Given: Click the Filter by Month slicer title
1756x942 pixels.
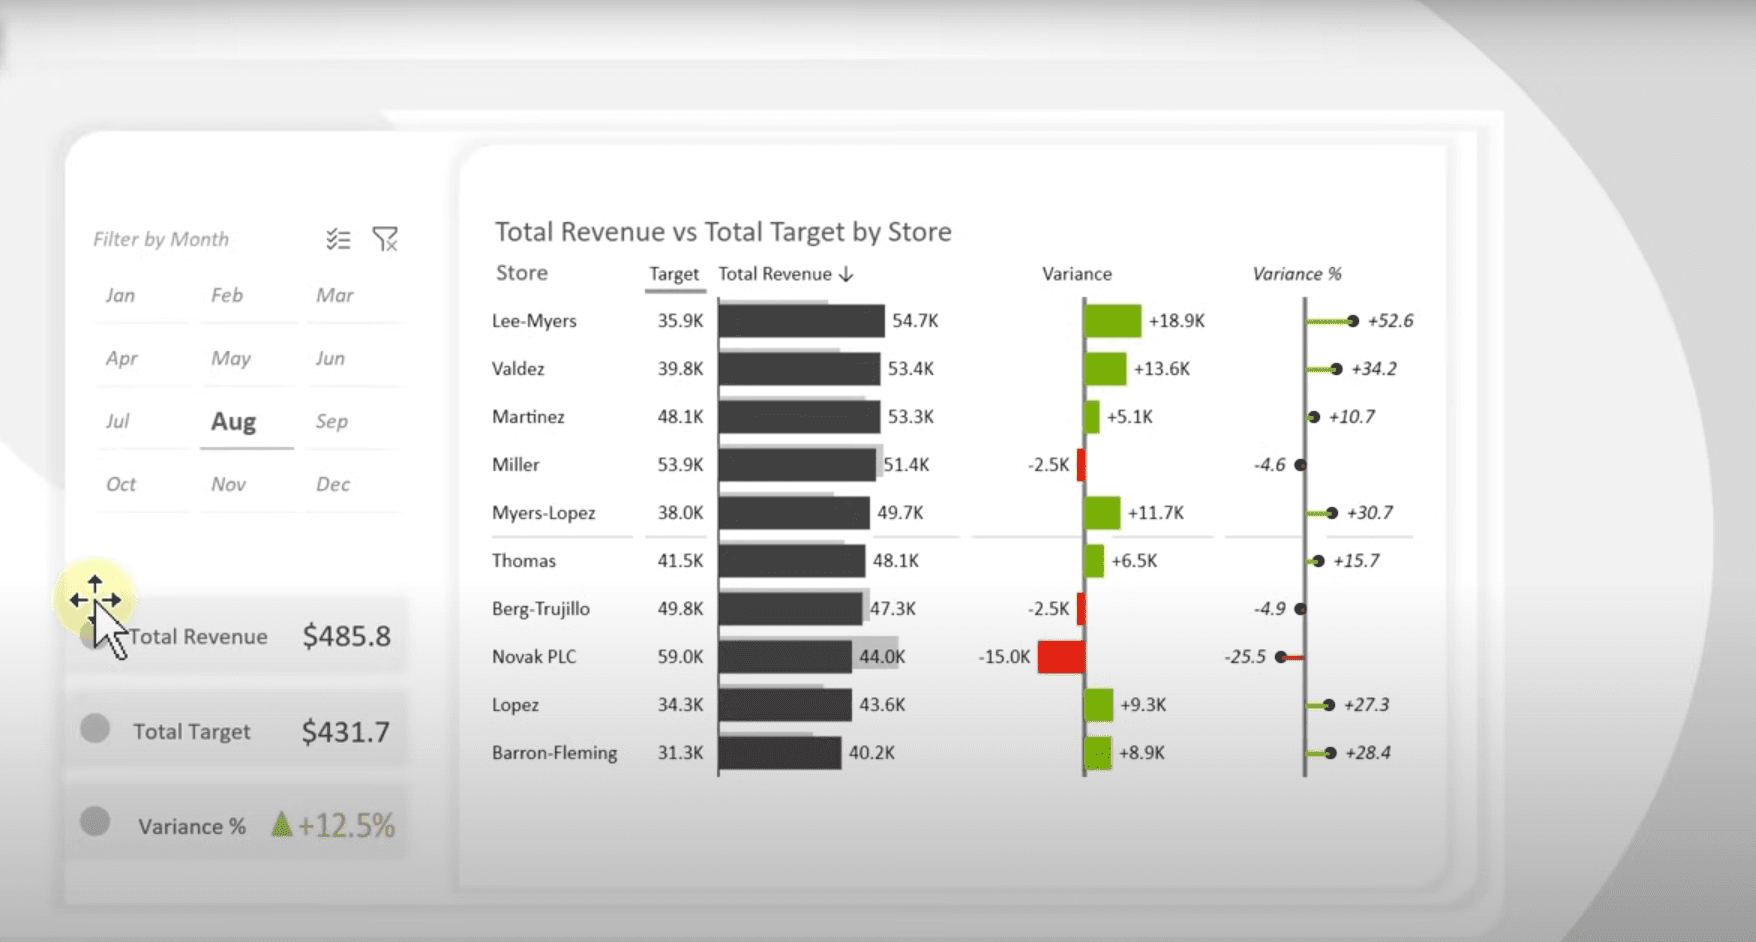Looking at the screenshot, I should click(x=161, y=239).
